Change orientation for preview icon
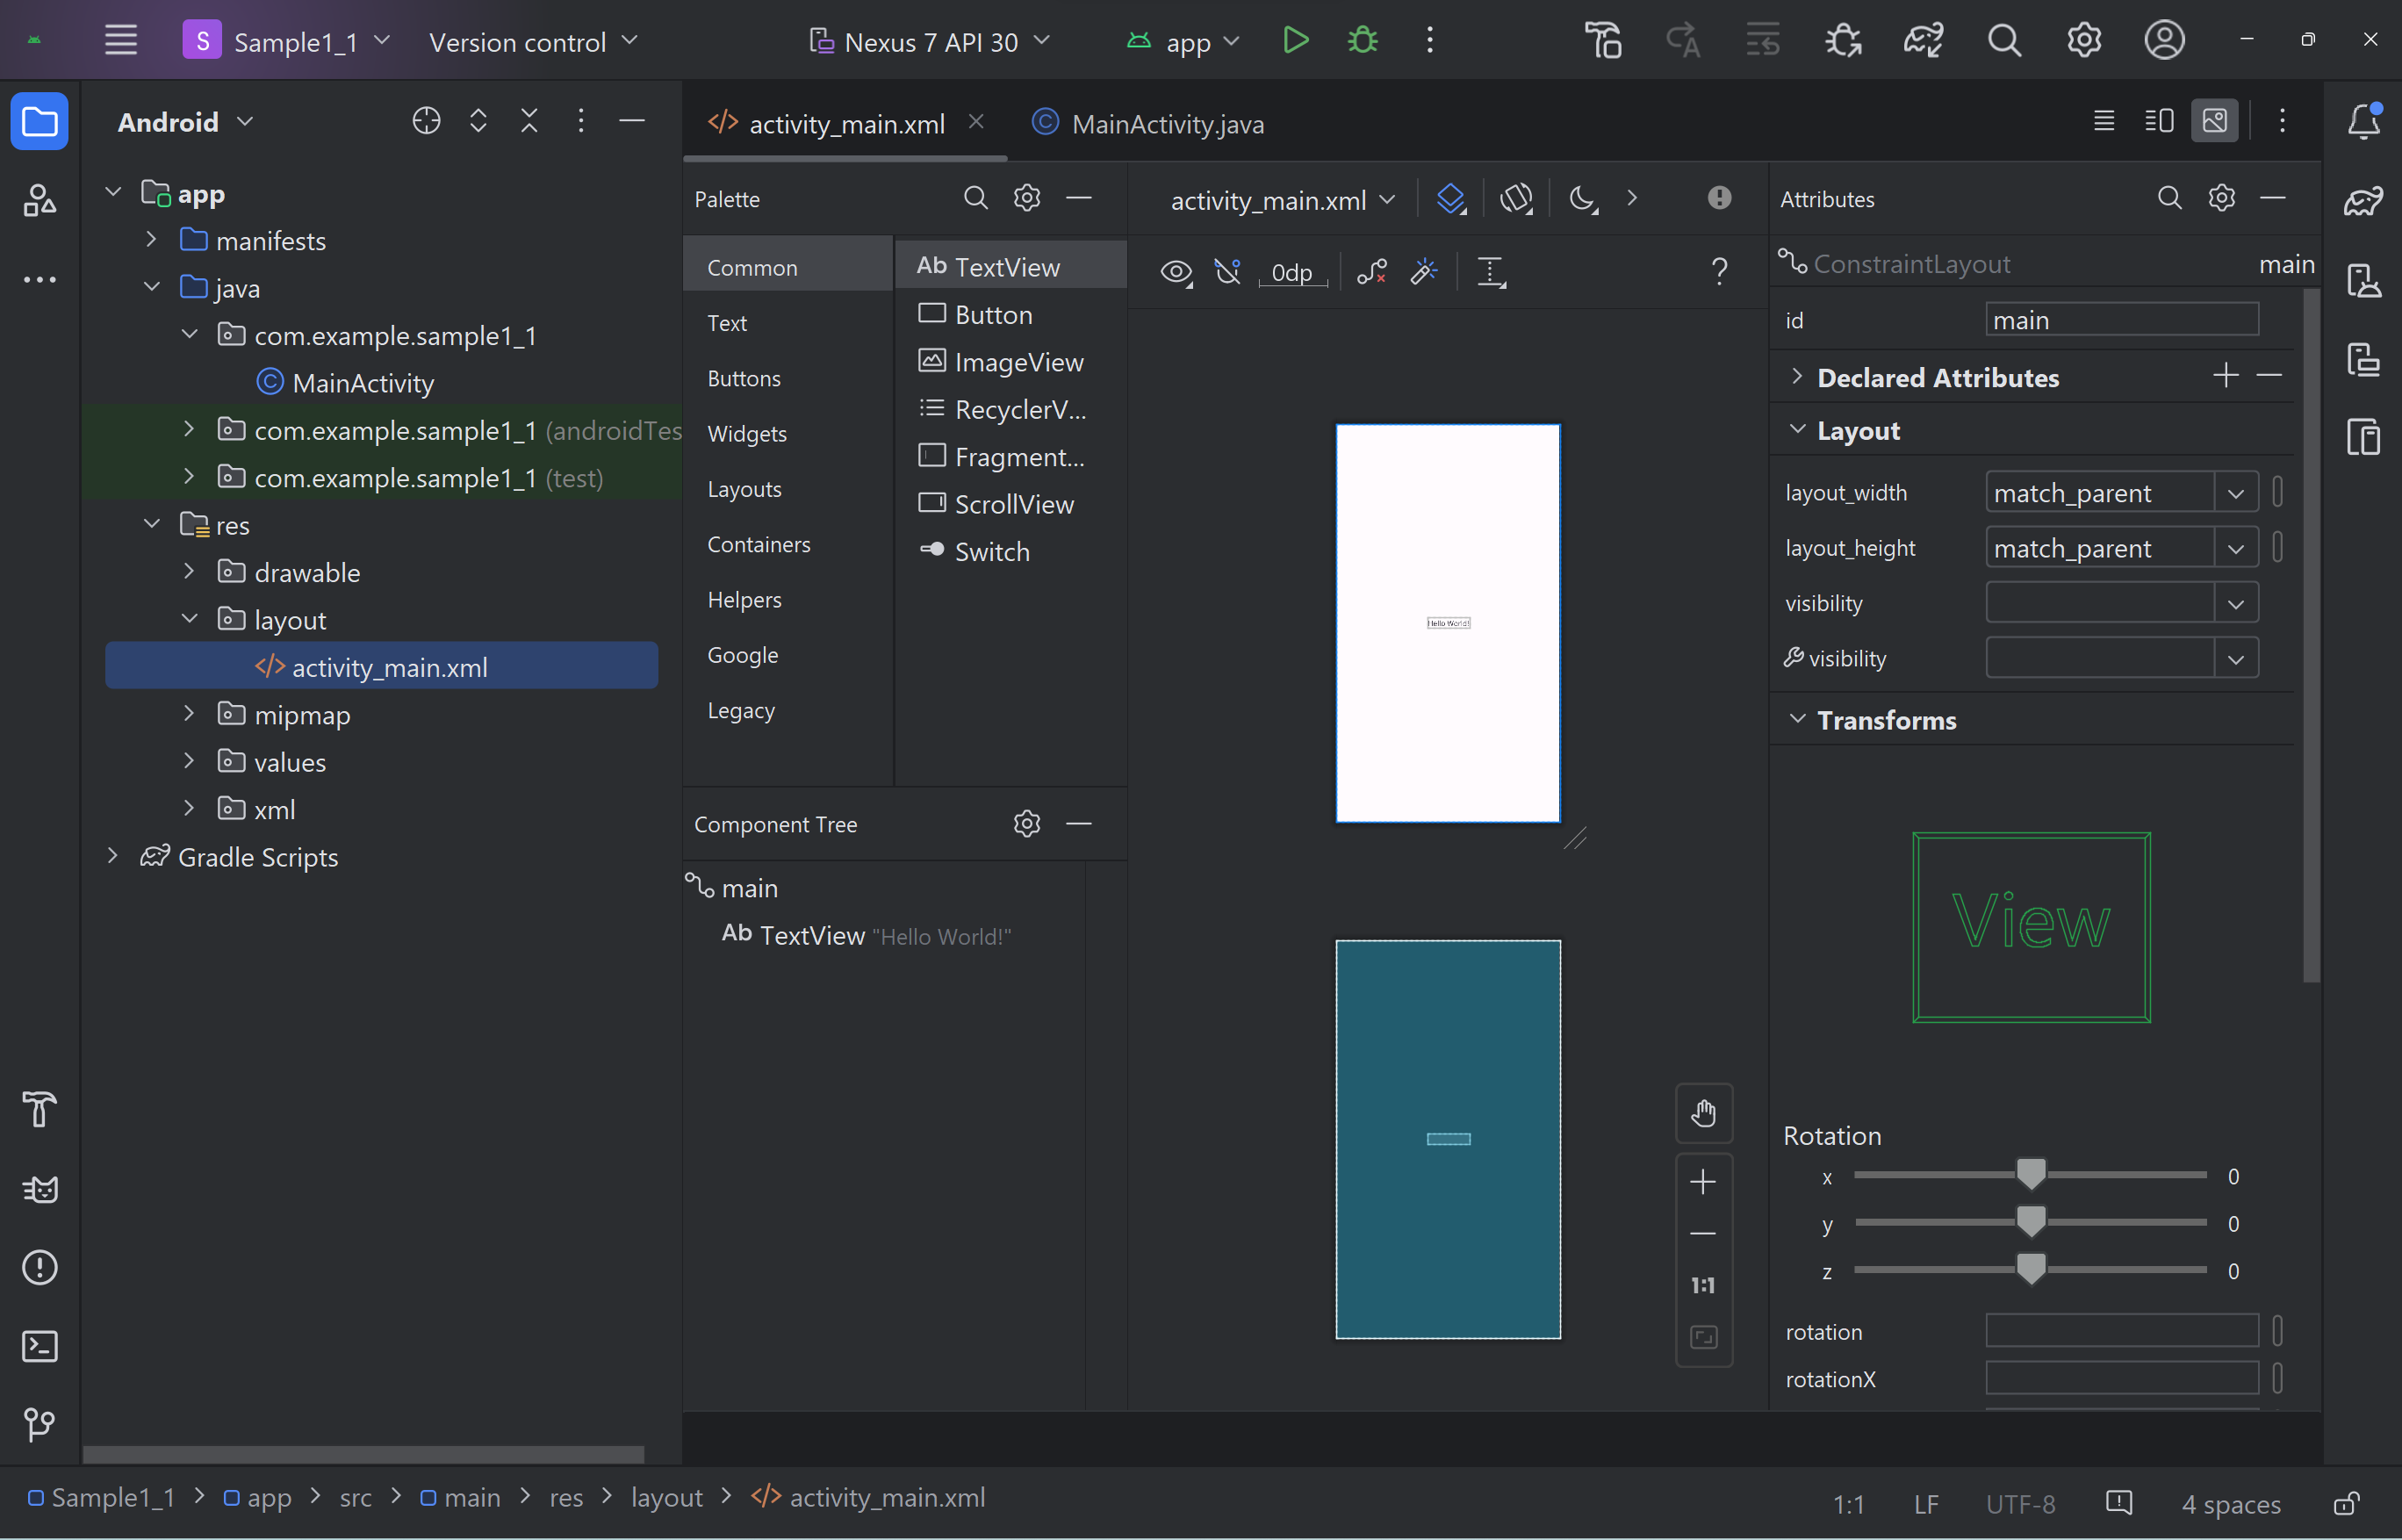This screenshot has width=2402, height=1540. (1516, 198)
